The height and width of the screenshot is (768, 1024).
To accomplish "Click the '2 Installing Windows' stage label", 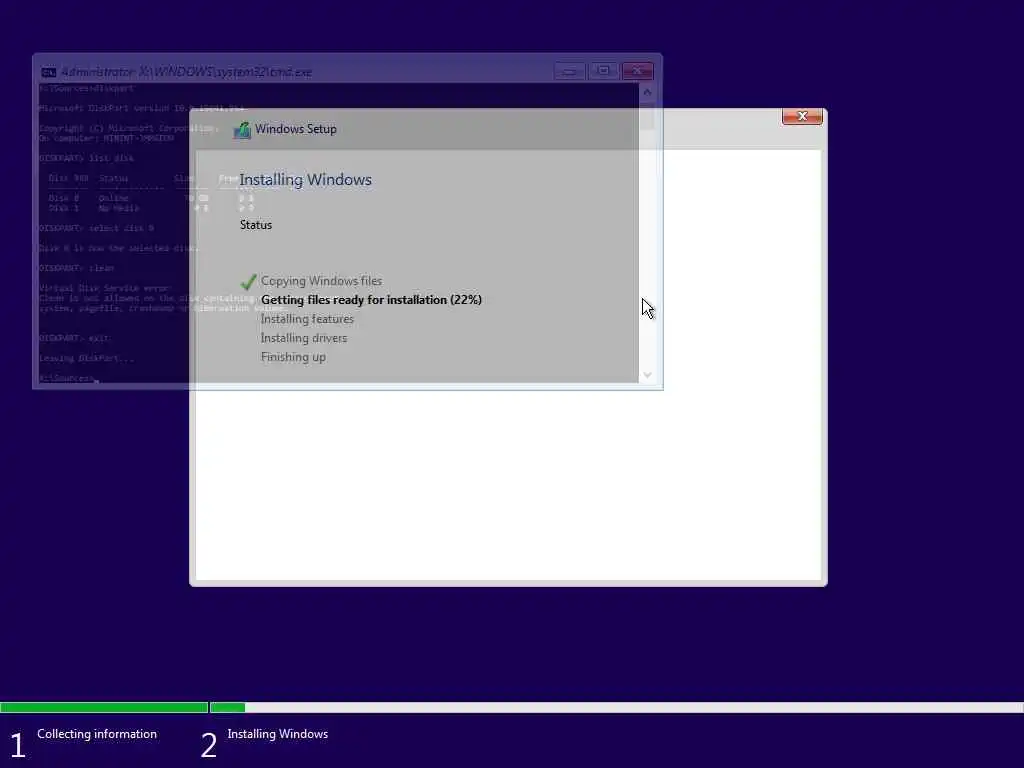I will click(264, 742).
